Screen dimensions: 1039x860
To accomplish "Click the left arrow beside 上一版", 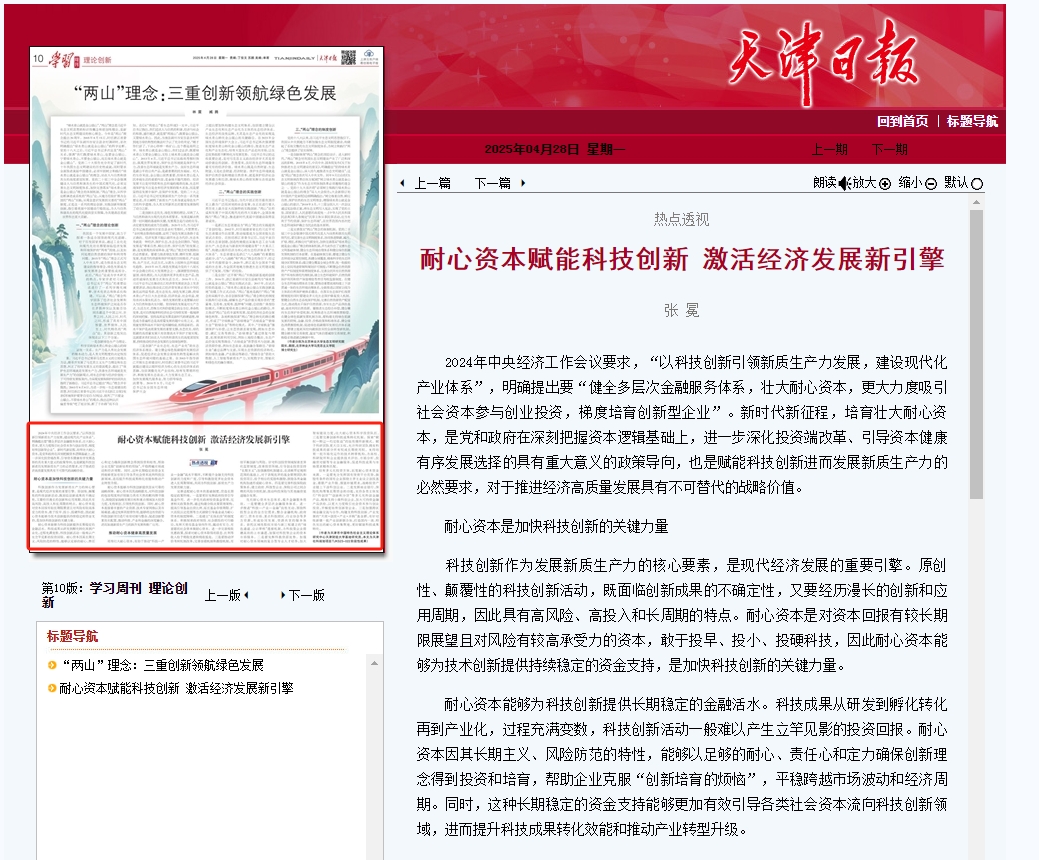I will [246, 595].
